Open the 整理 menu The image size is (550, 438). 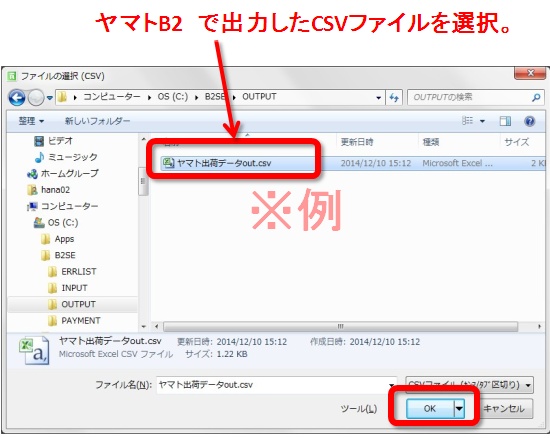[31, 121]
